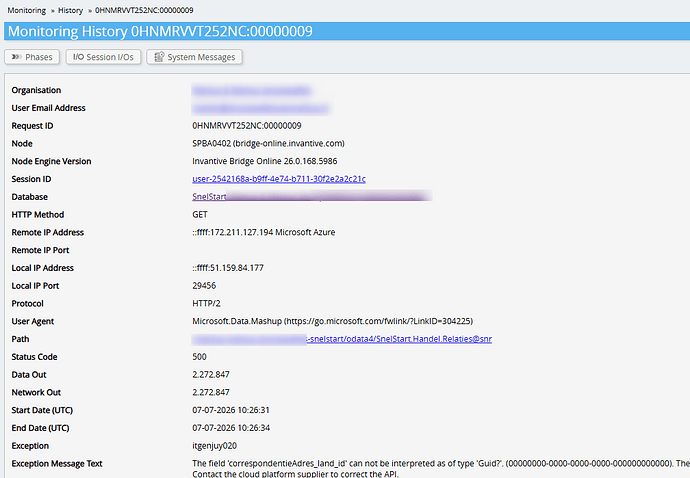This screenshot has width=690, height=478.
Task: Open the Session ID user link
Action: click(x=279, y=179)
